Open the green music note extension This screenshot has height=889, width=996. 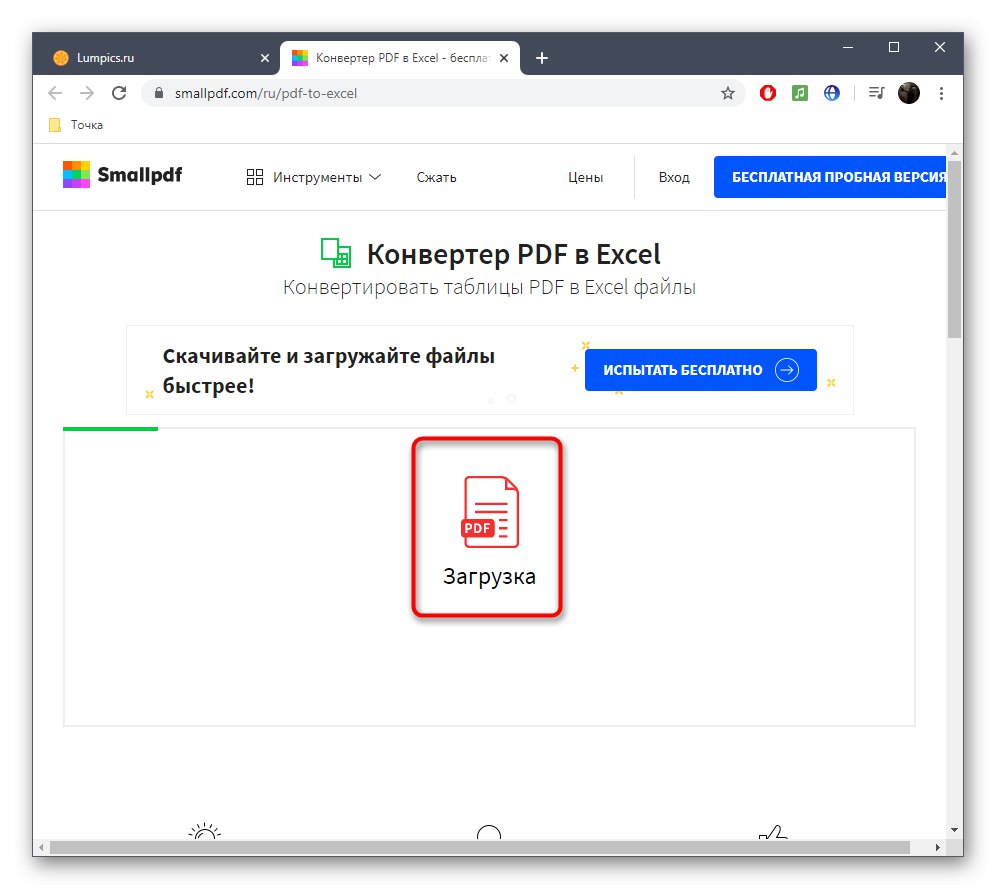point(799,92)
